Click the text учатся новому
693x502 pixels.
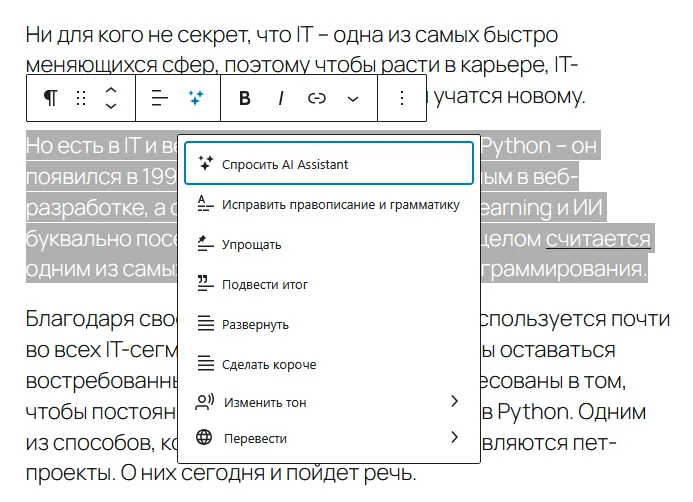[x=510, y=95]
